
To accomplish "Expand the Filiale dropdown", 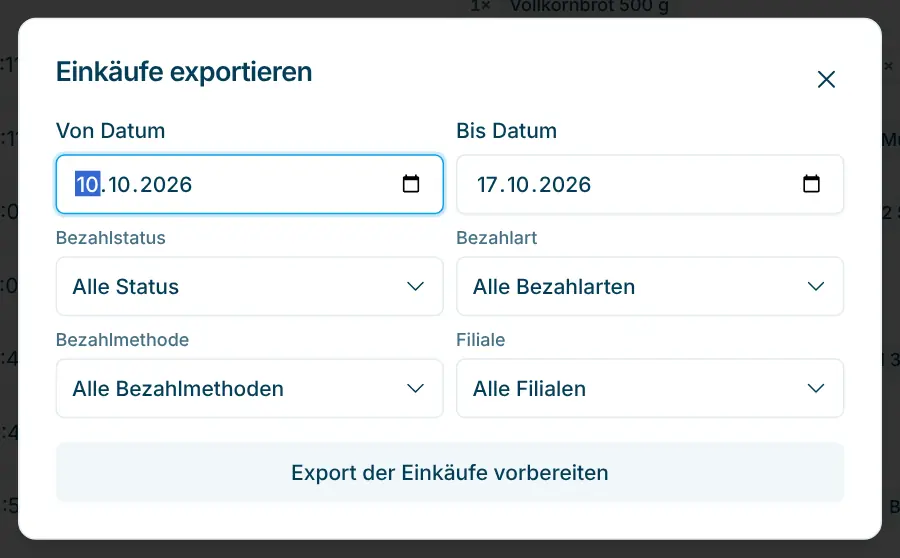I will pos(650,389).
